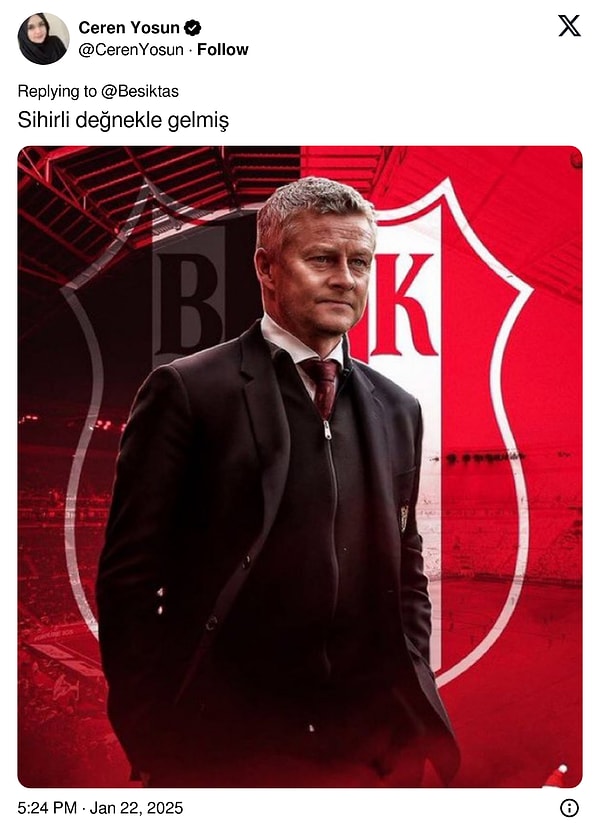Click the red letter K in crest
The width and height of the screenshot is (600, 838).
[x=401, y=305]
